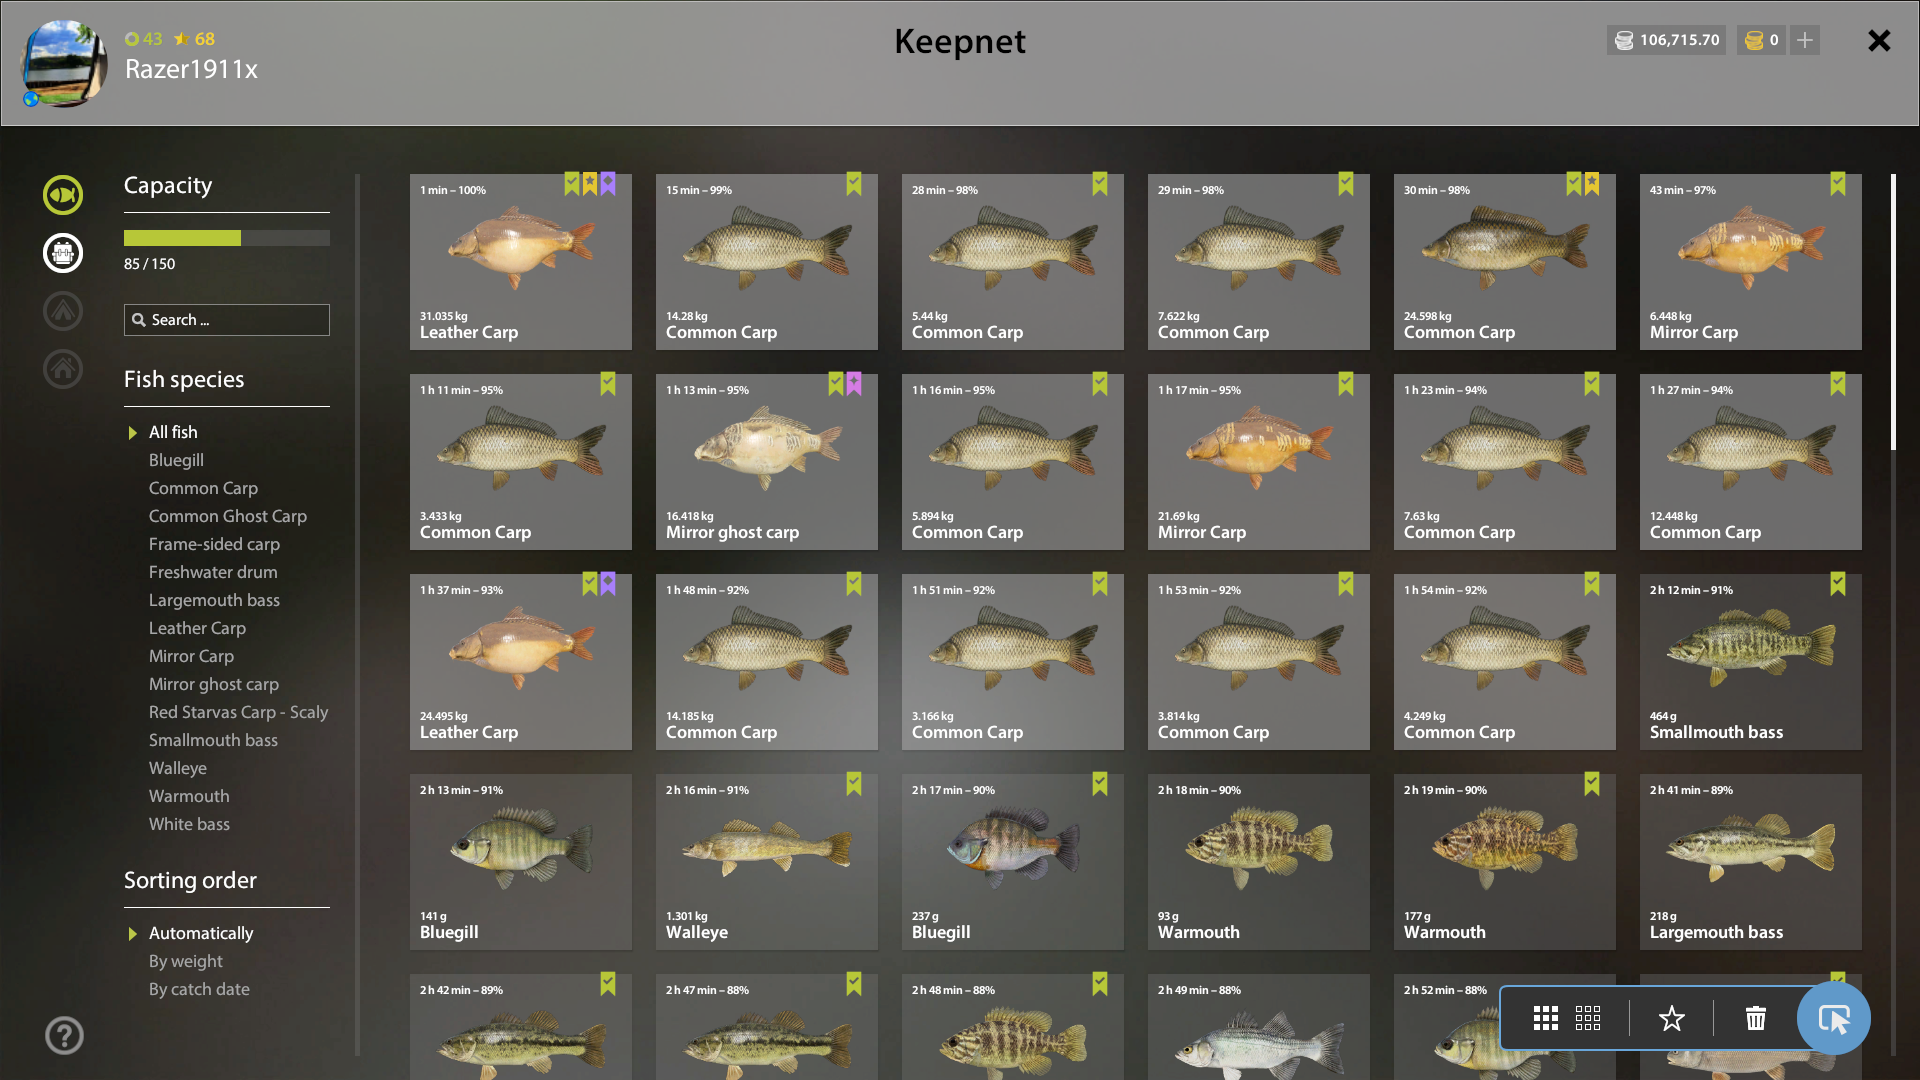The height and width of the screenshot is (1080, 1920).
Task: Toggle purple star badge on 31.035 kg Leather Carp
Action: (608, 183)
